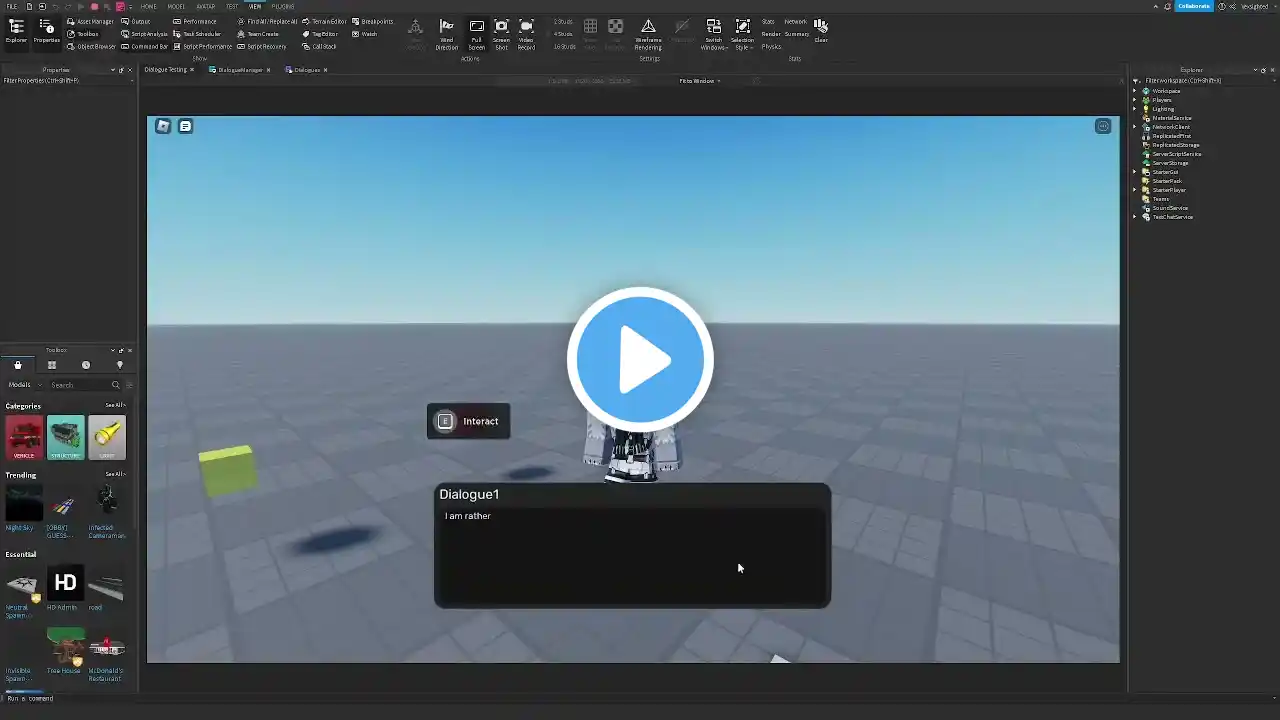Image resolution: width=1280 pixels, height=720 pixels.
Task: Open the Tag Editor
Action: [x=320, y=34]
